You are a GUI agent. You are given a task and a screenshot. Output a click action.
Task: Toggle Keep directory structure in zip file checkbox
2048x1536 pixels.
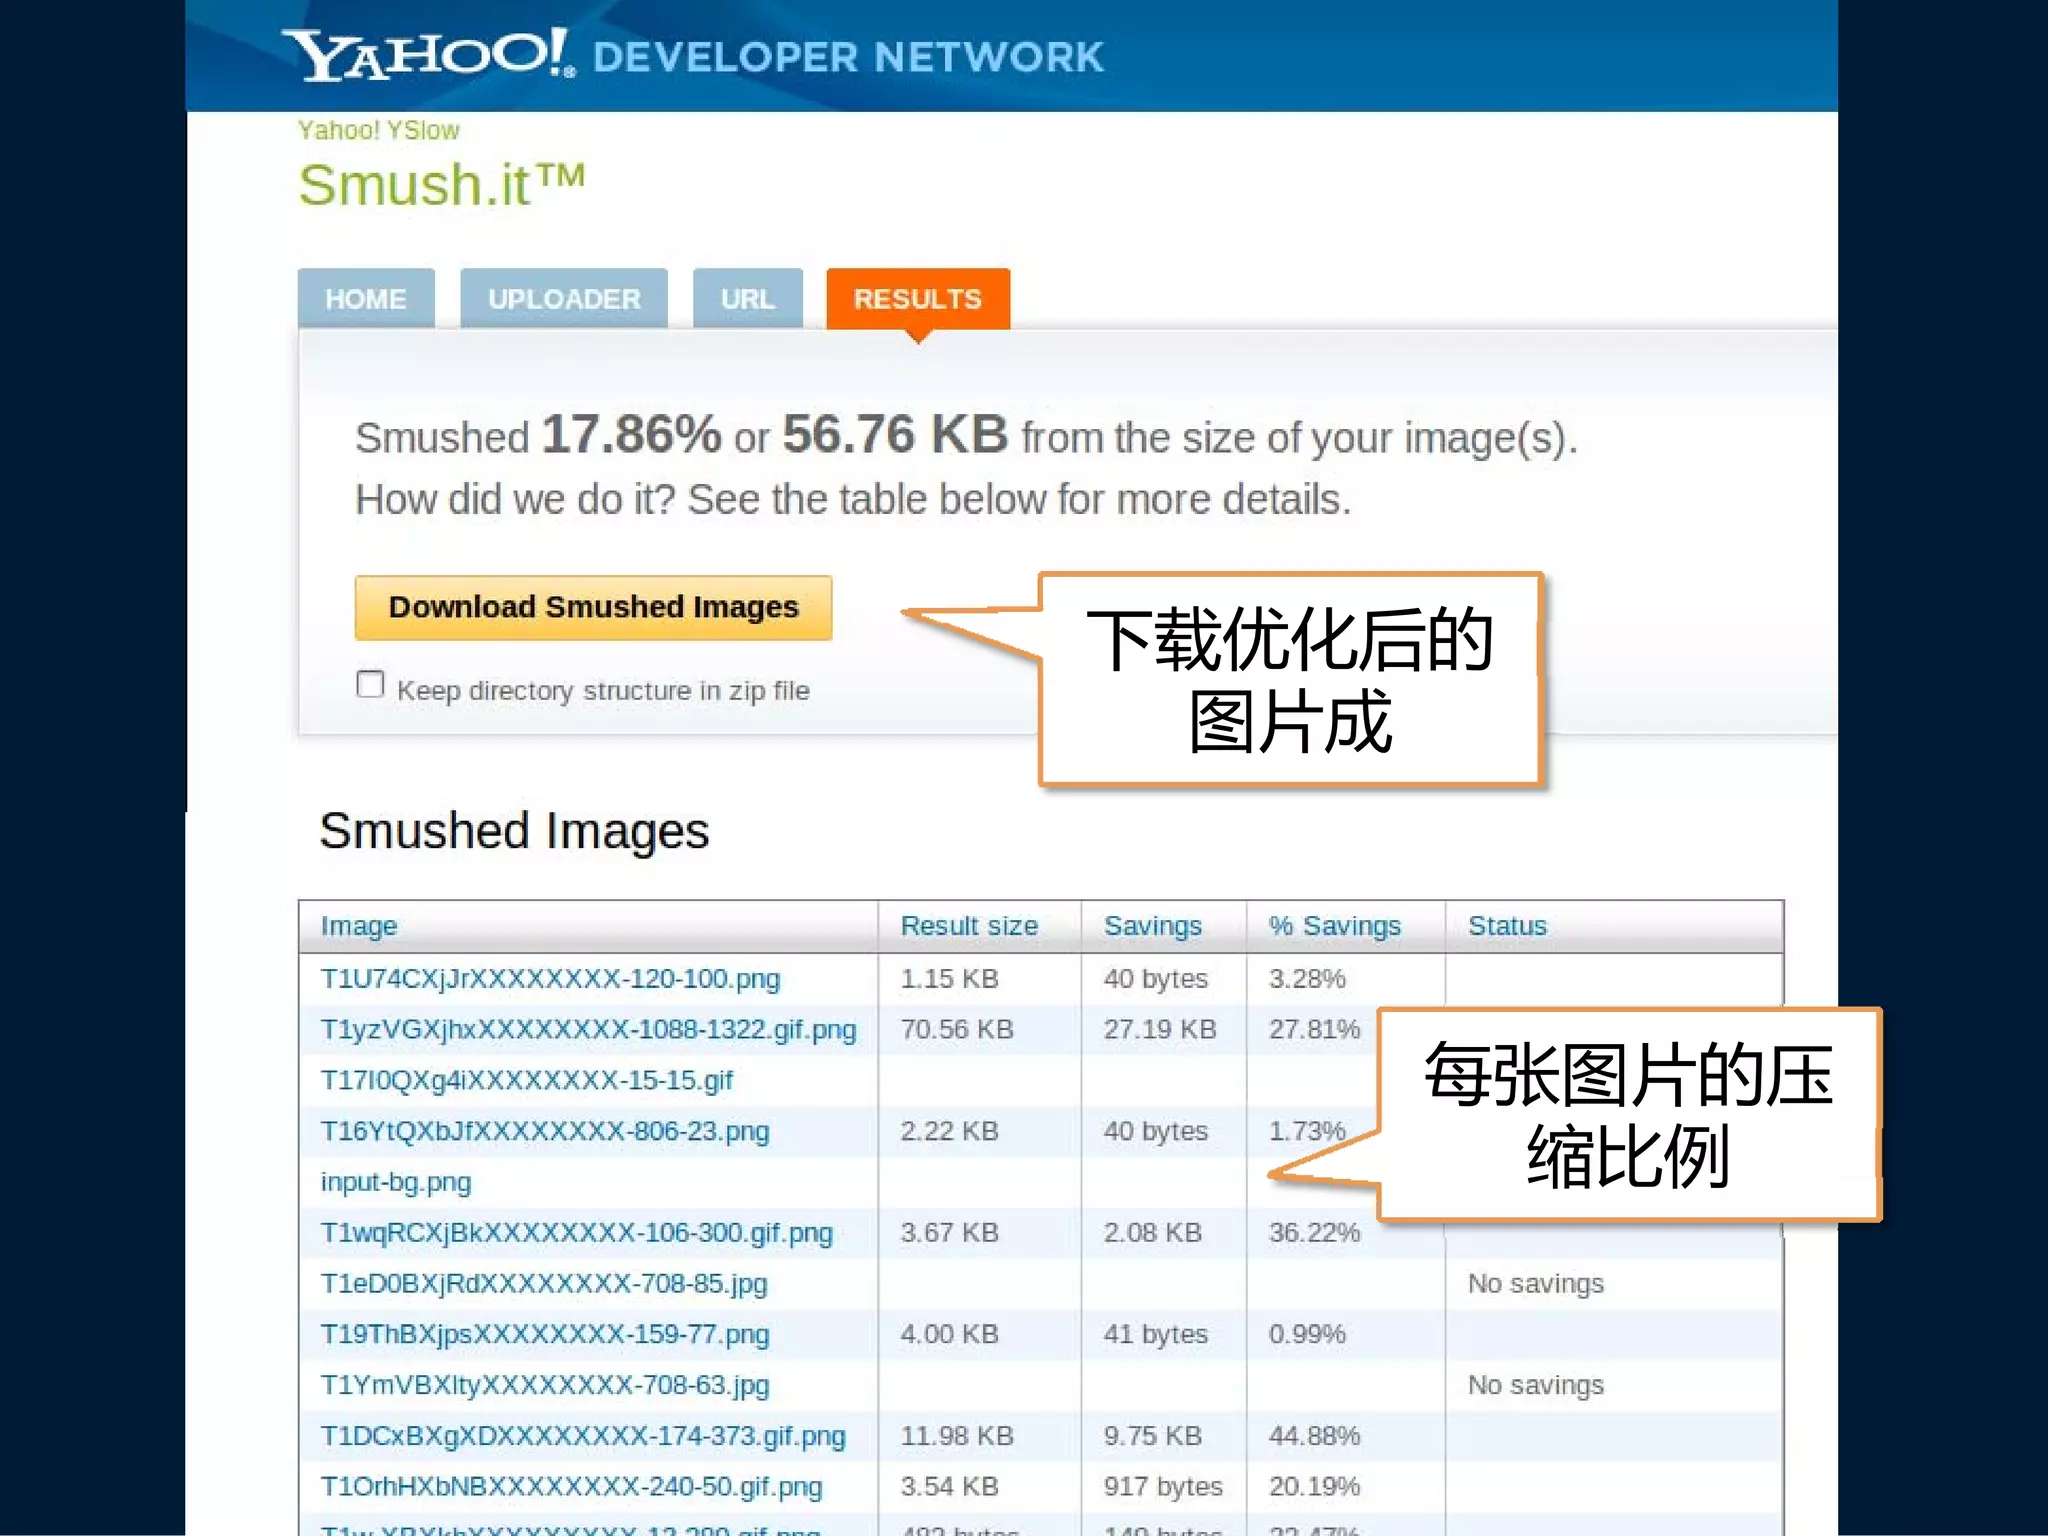click(370, 684)
